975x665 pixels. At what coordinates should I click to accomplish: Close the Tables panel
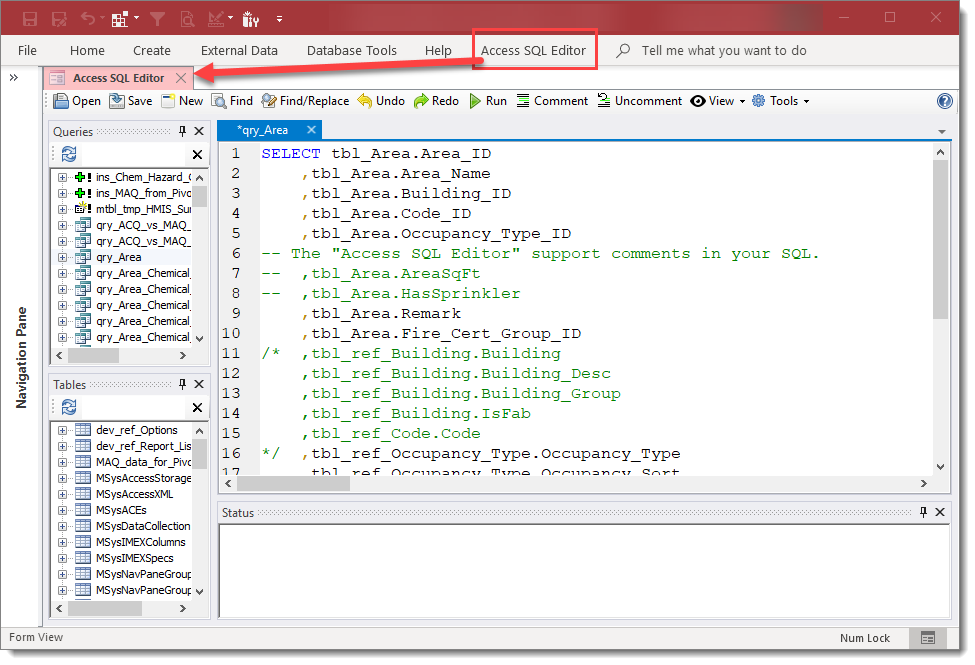pos(199,384)
